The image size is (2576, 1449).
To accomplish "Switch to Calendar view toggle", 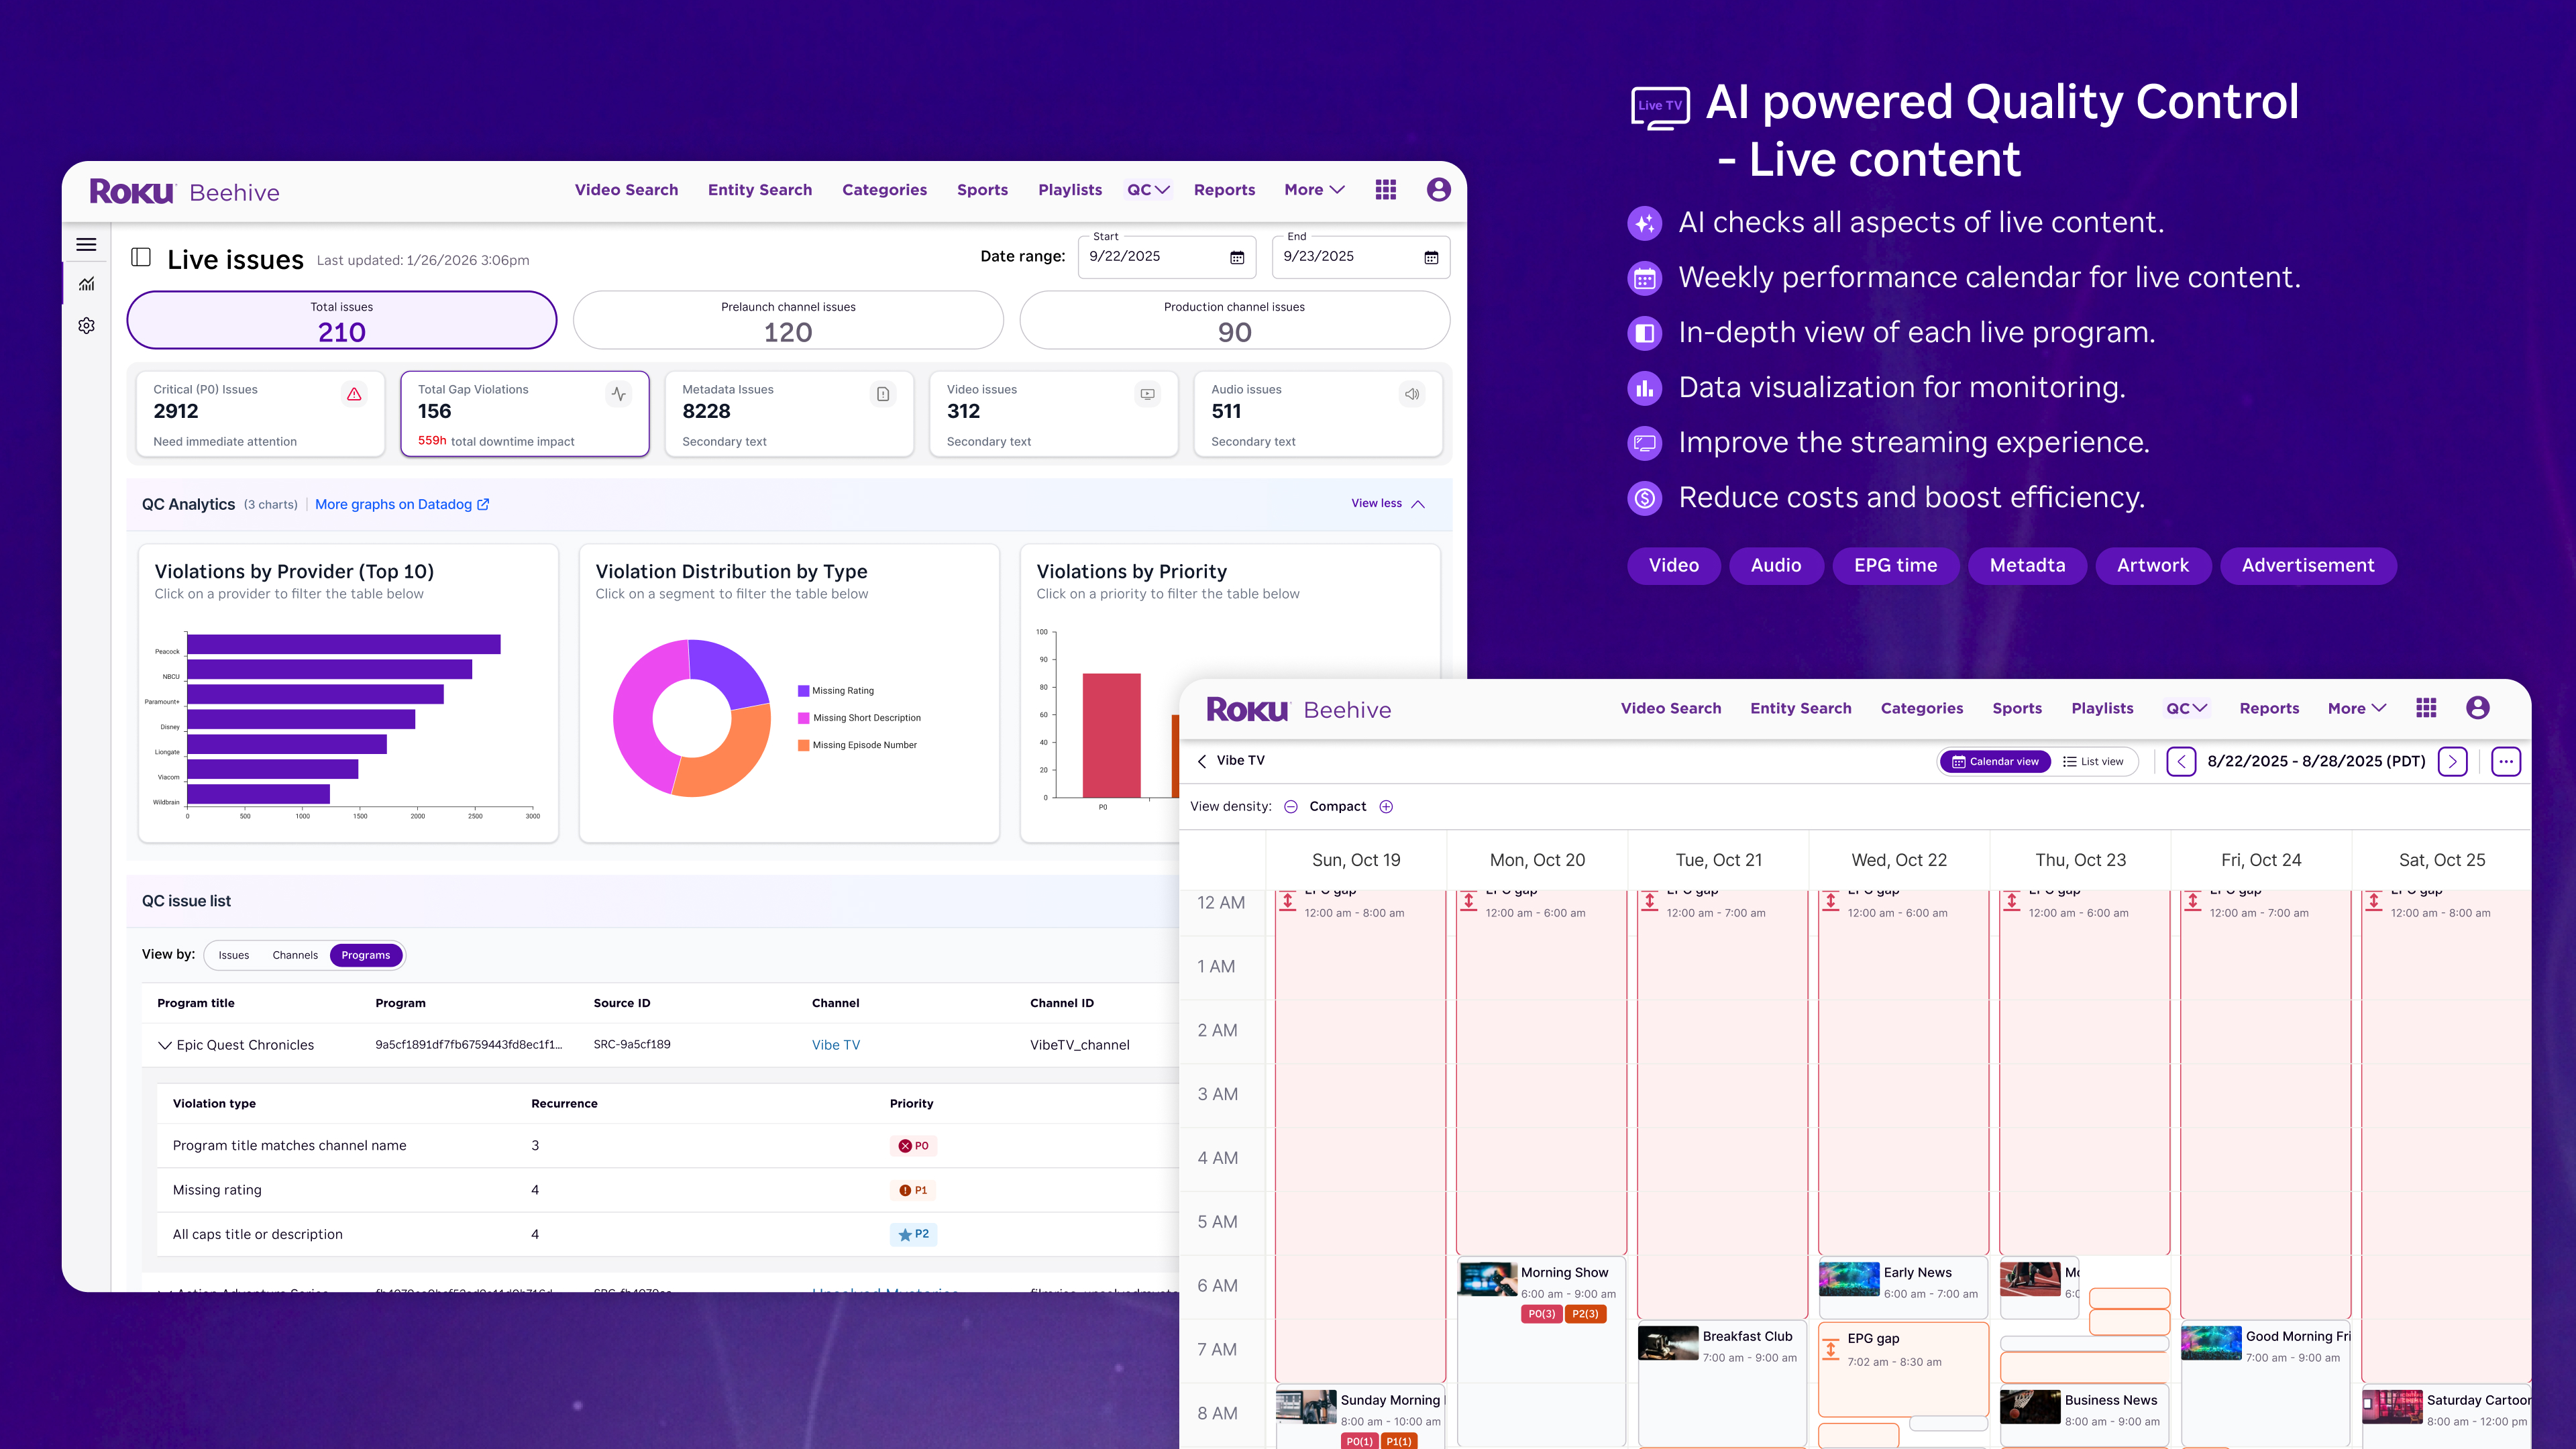I will pos(1995,762).
